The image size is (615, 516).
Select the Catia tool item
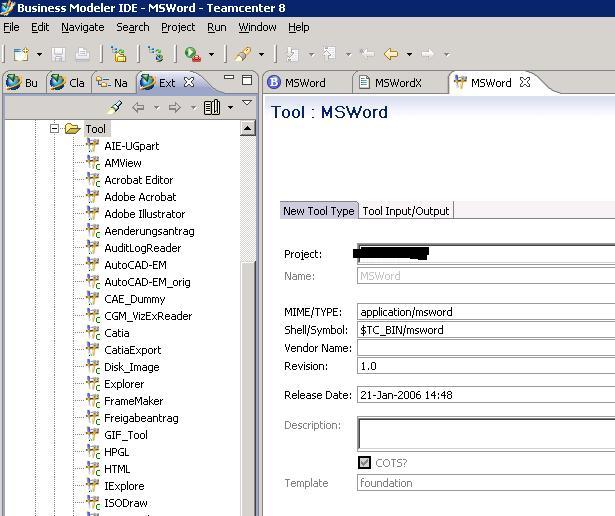click(x=116, y=333)
